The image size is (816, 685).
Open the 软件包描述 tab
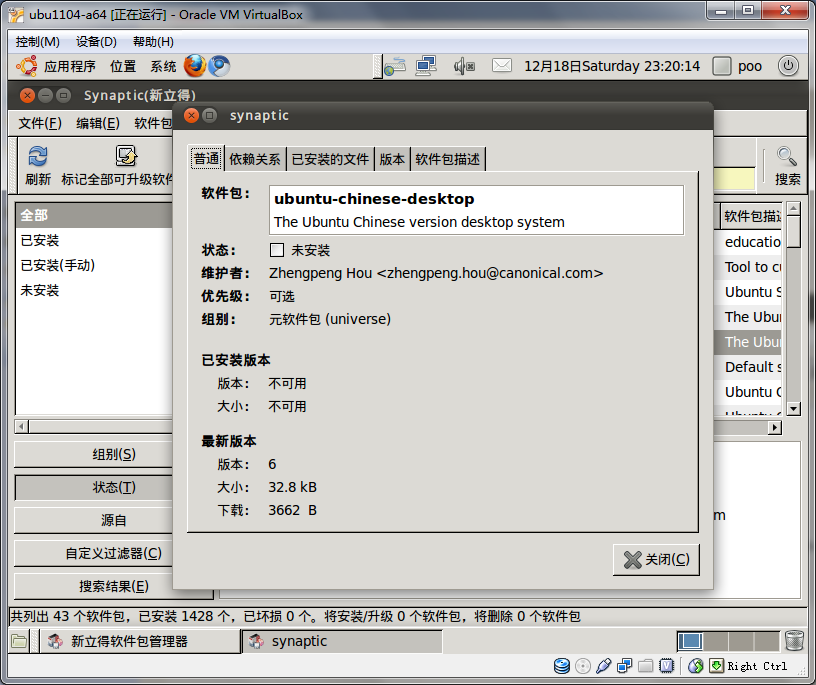click(x=448, y=159)
